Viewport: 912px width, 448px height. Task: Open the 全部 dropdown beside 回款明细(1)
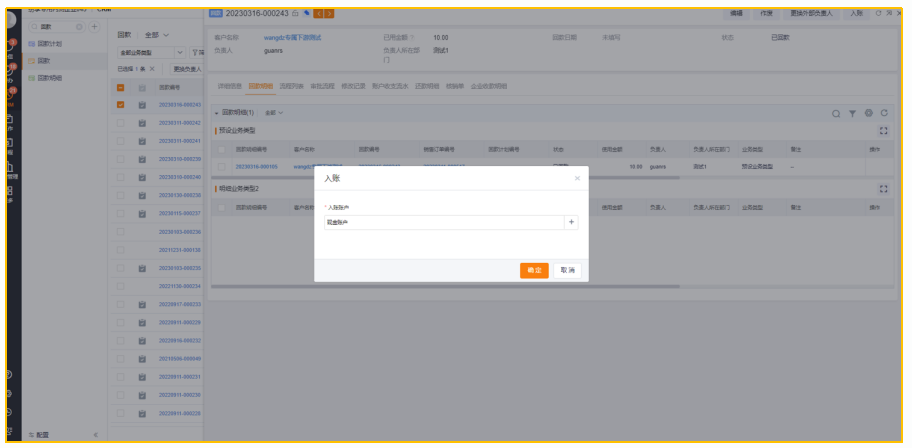pos(274,113)
